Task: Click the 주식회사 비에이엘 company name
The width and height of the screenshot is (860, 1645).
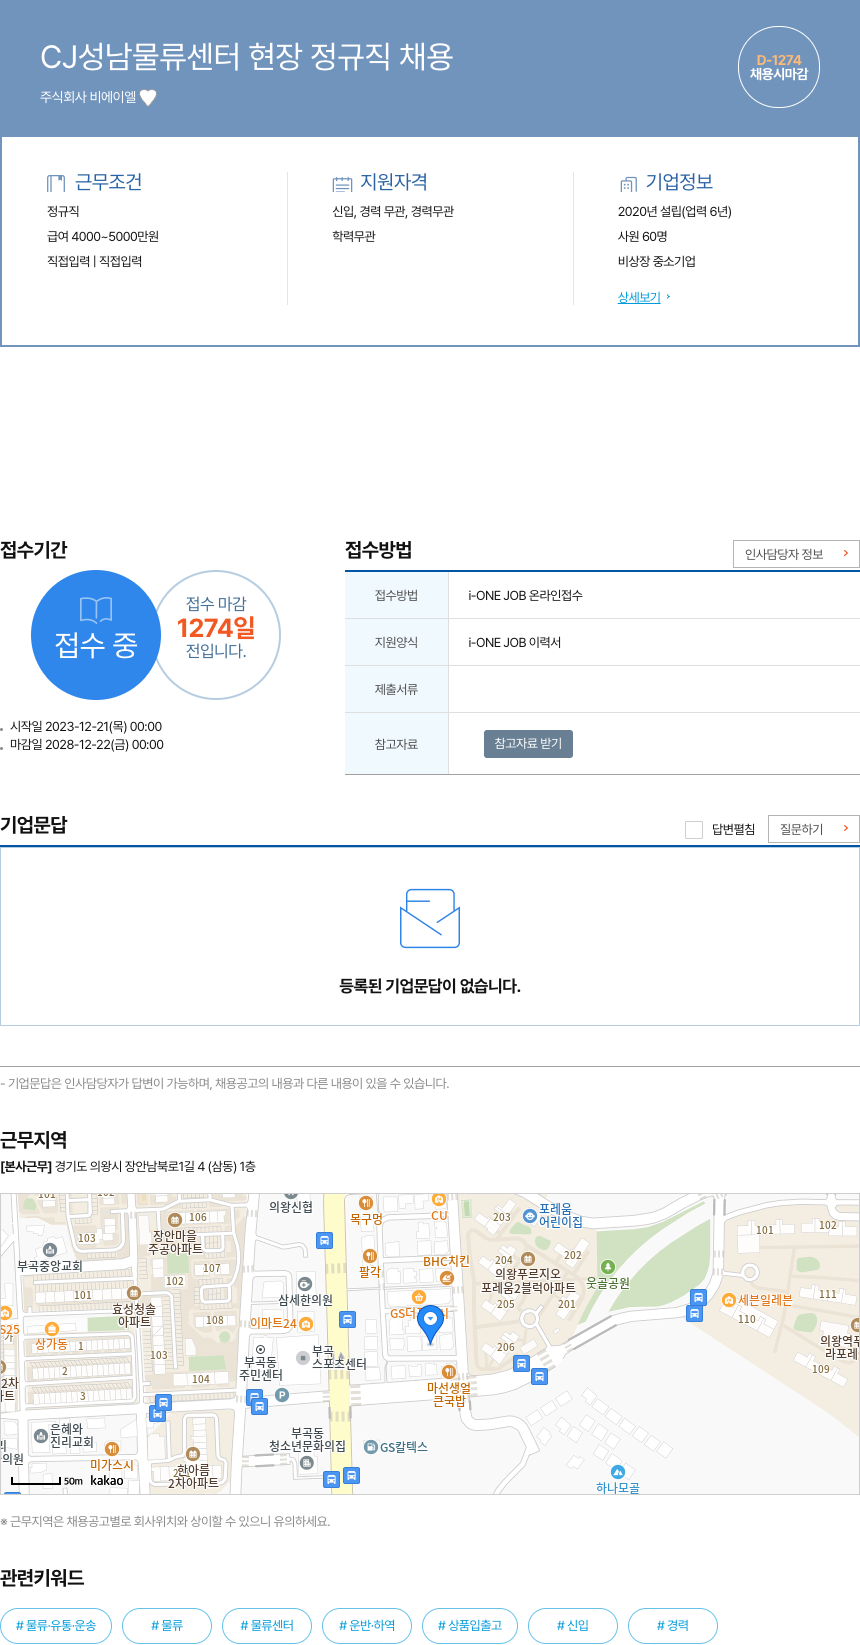Action: click(88, 97)
